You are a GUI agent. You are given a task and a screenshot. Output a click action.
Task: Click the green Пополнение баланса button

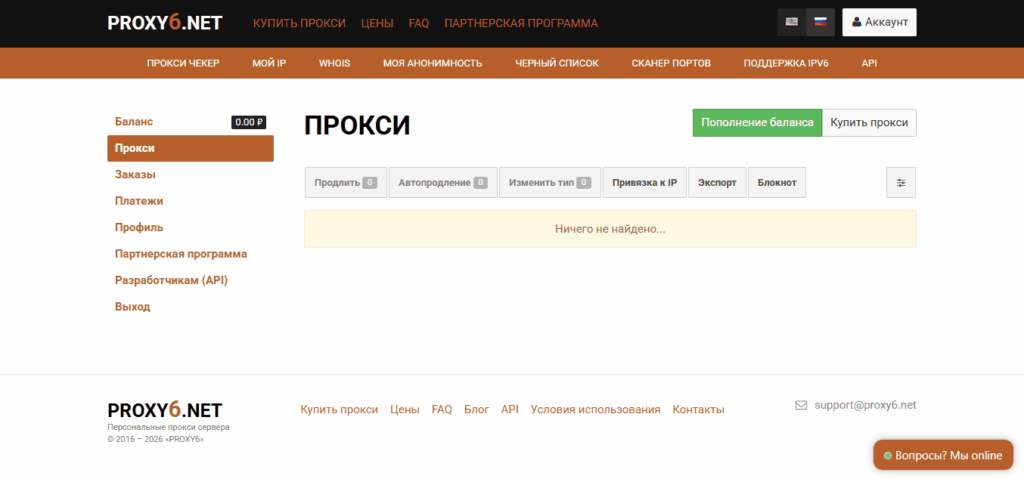click(758, 123)
